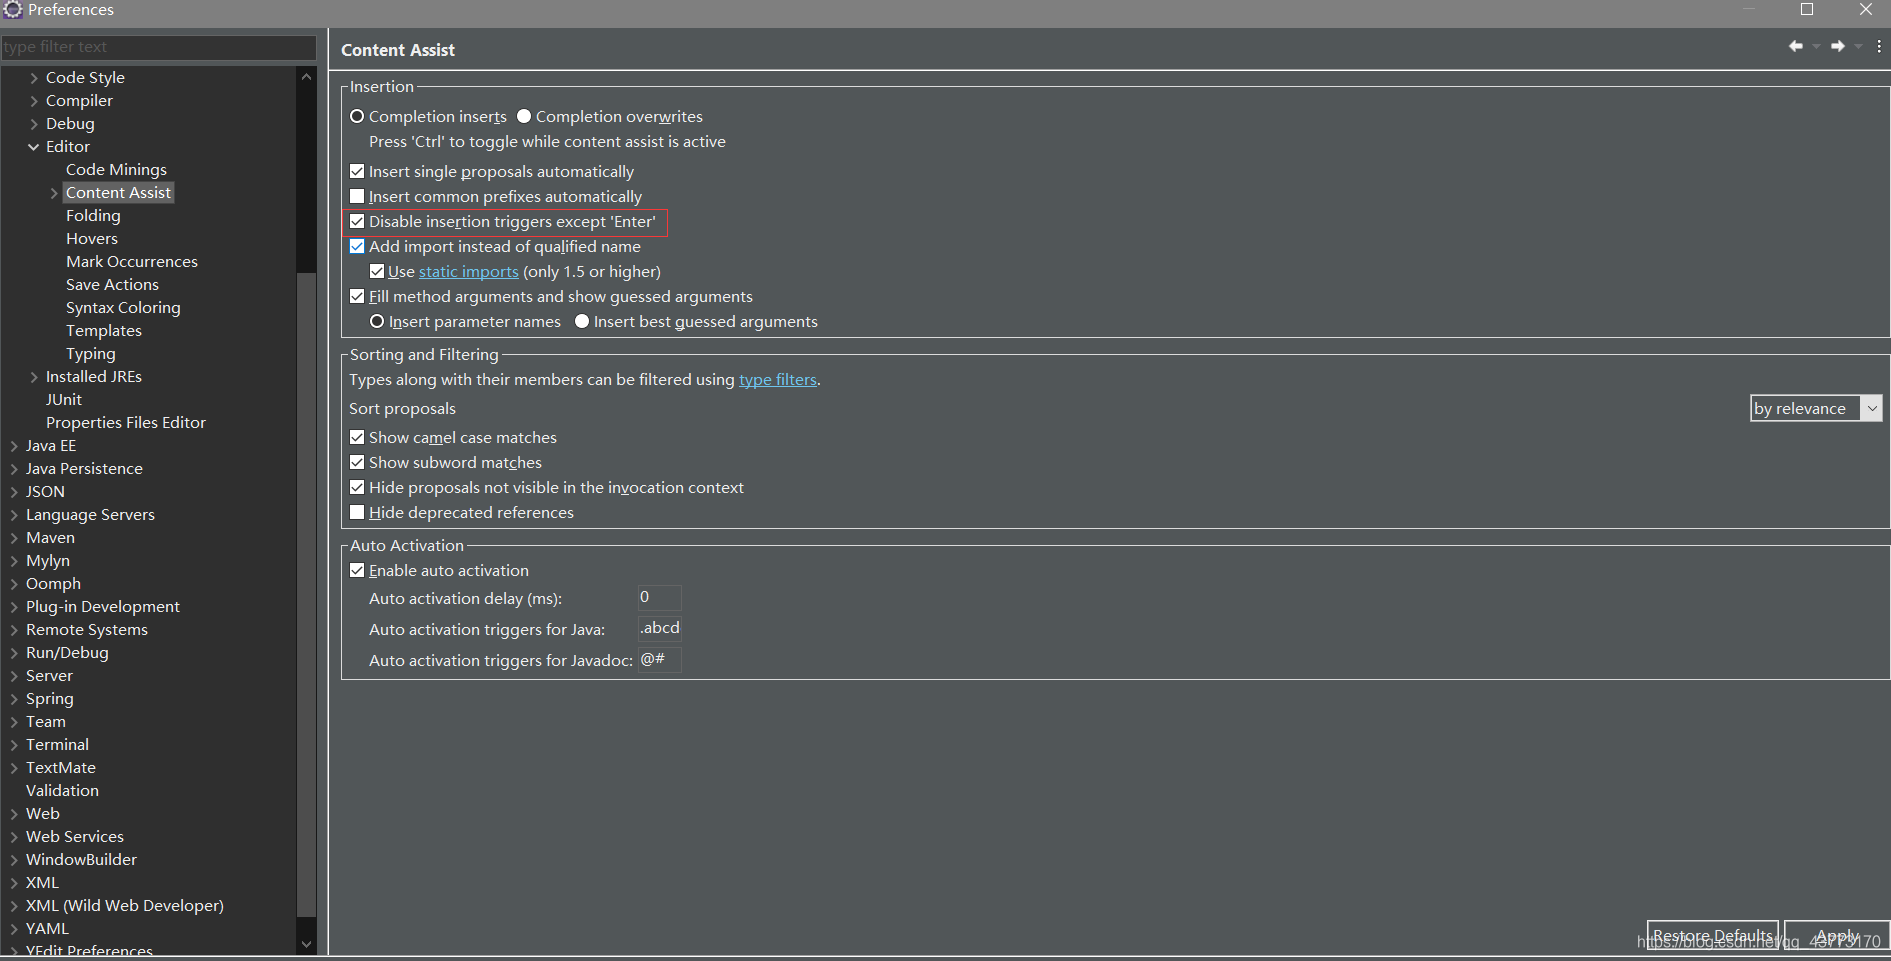Select Hovers preferences page
Screen dimensions: 1891x961
[92, 238]
